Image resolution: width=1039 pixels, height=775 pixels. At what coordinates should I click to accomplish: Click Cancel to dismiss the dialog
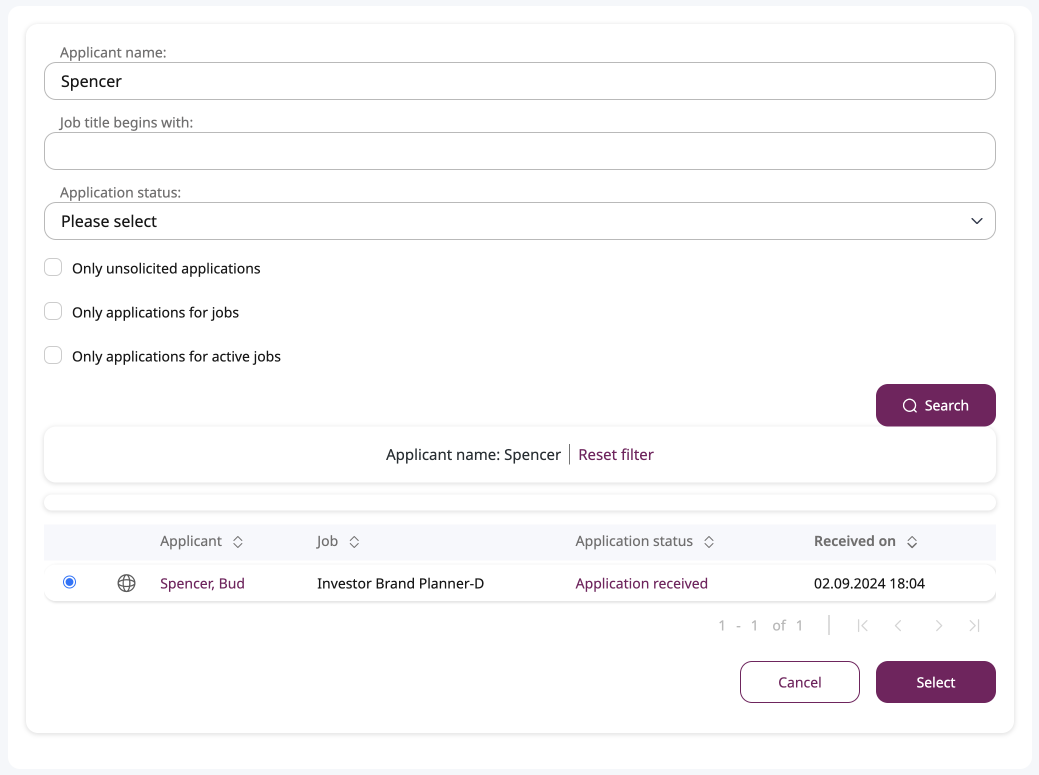pos(799,682)
